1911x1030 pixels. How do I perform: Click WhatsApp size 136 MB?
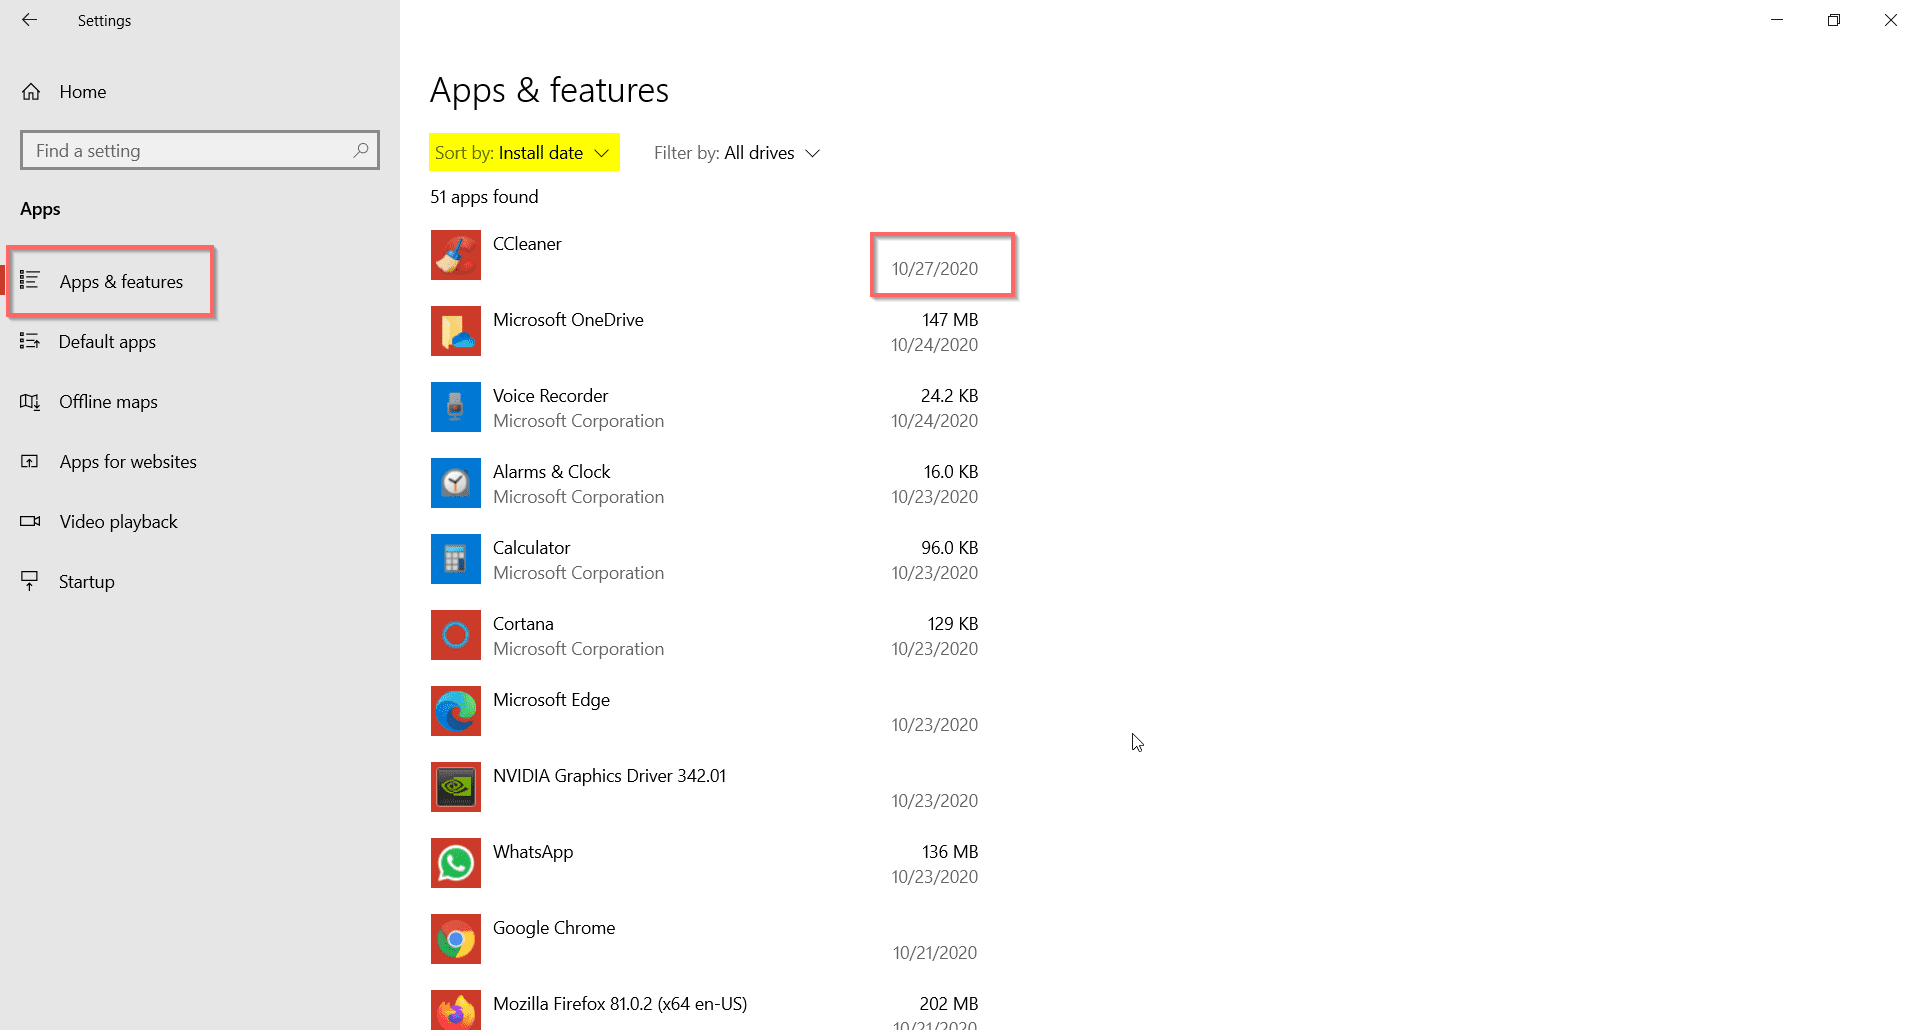point(950,852)
